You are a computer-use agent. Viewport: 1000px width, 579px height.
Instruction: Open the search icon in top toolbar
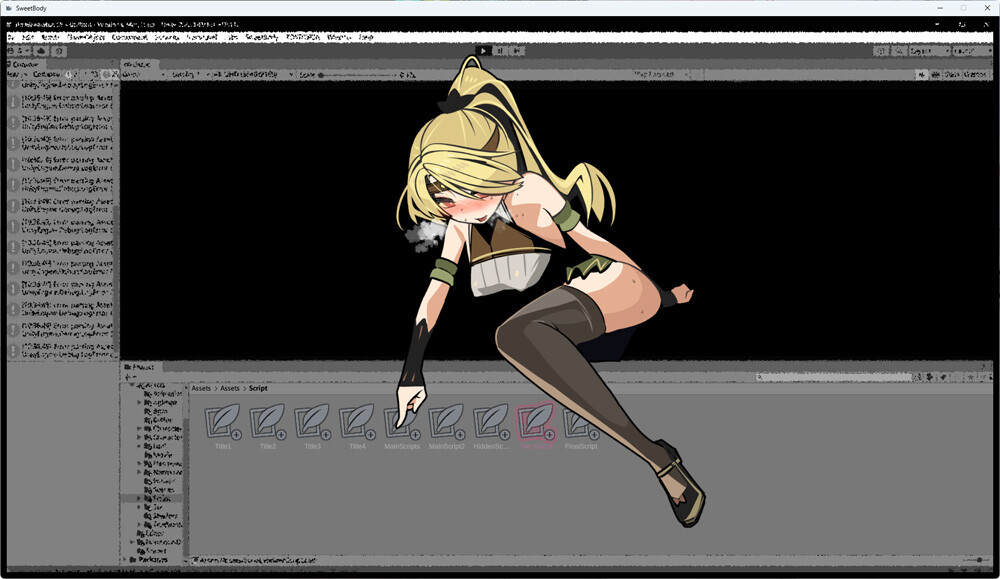click(898, 51)
